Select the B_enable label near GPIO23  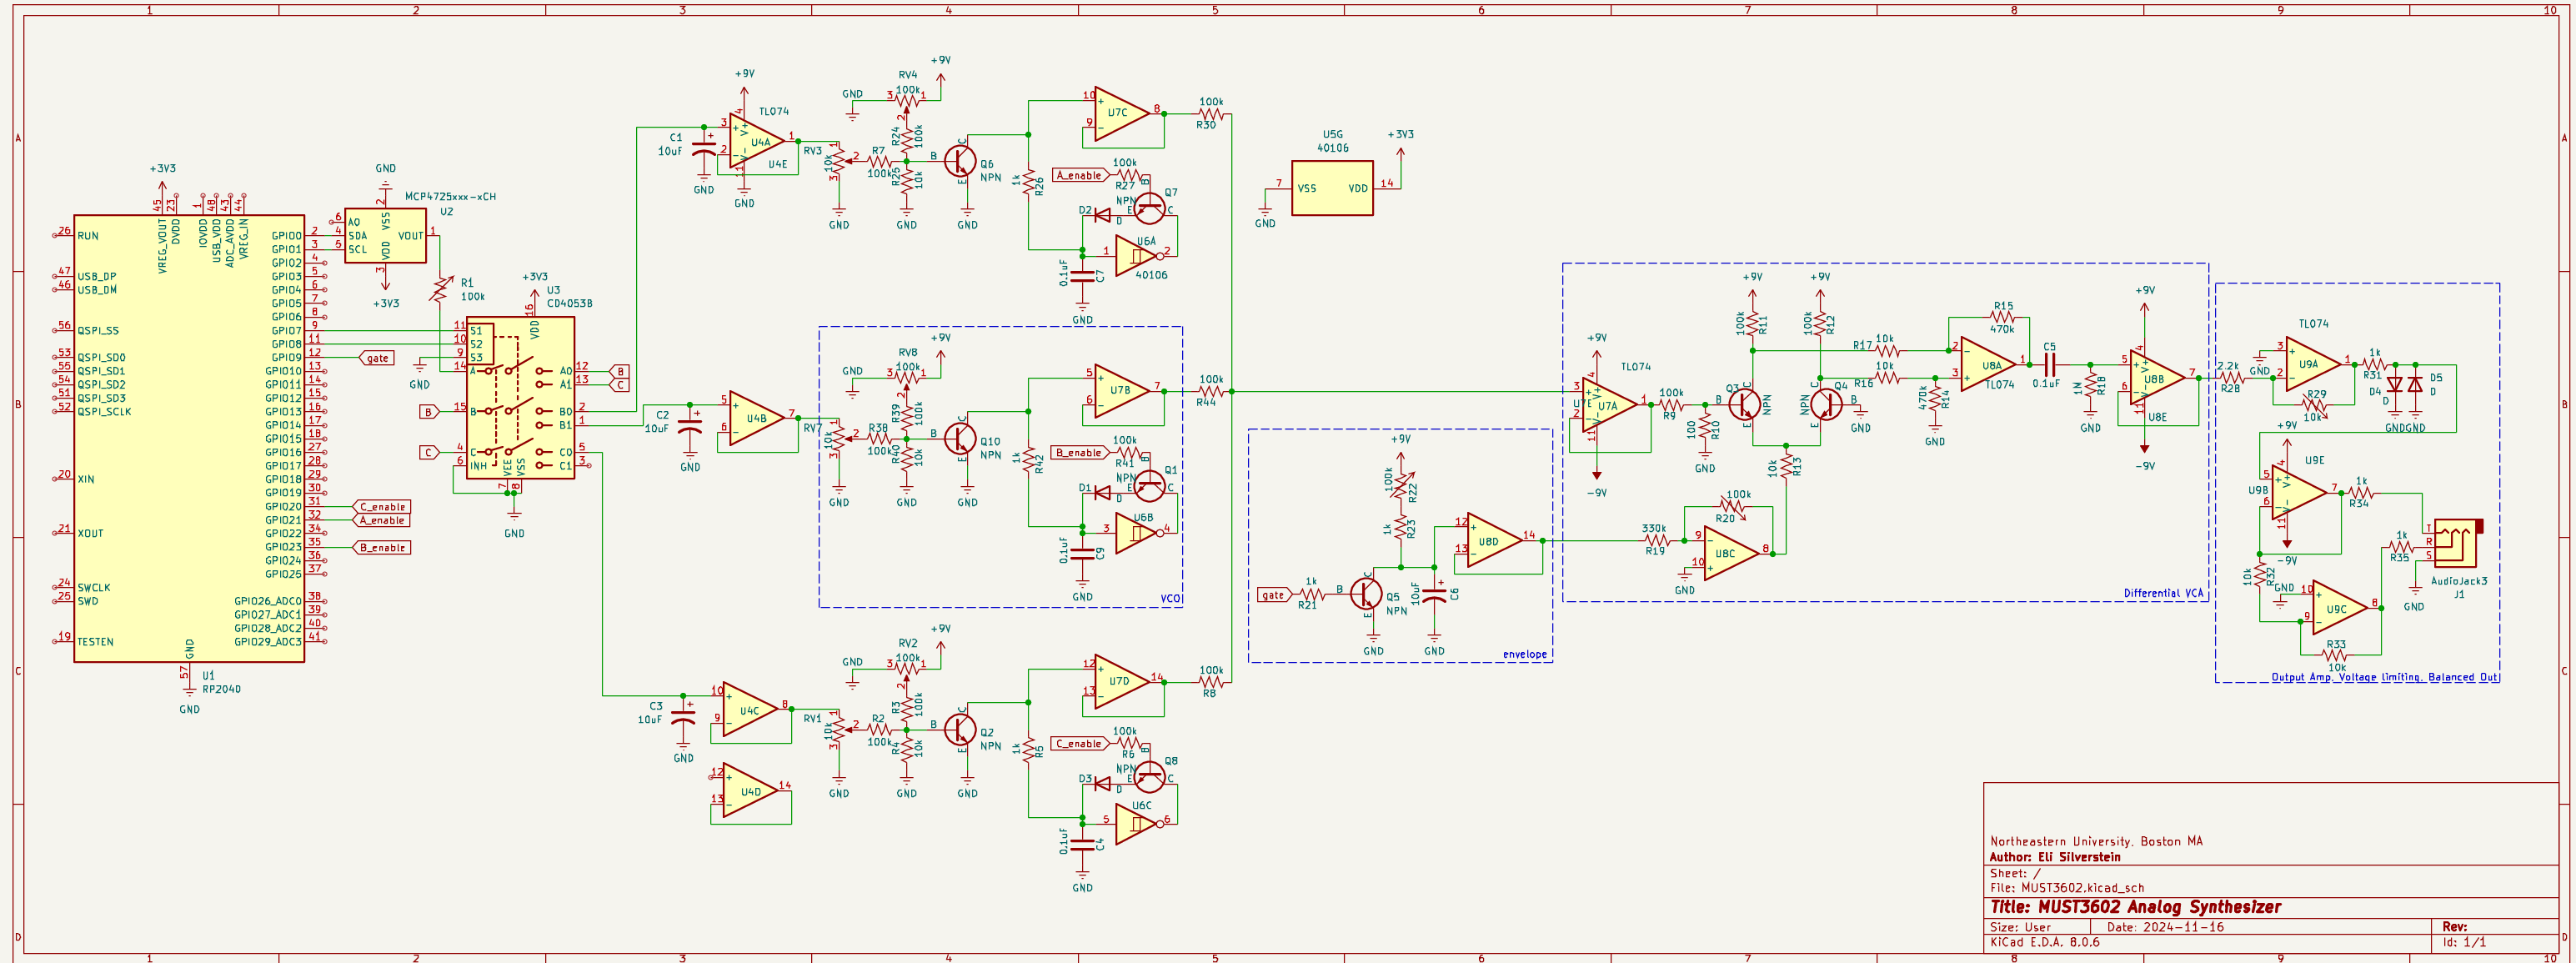383,547
